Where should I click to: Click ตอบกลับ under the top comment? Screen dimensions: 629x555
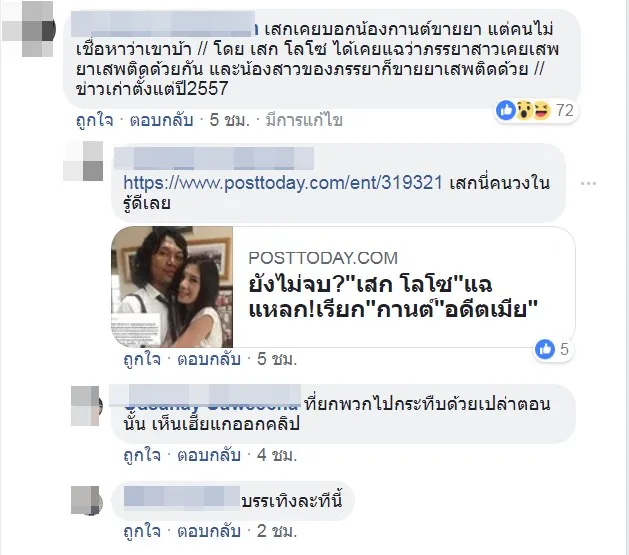[161, 120]
